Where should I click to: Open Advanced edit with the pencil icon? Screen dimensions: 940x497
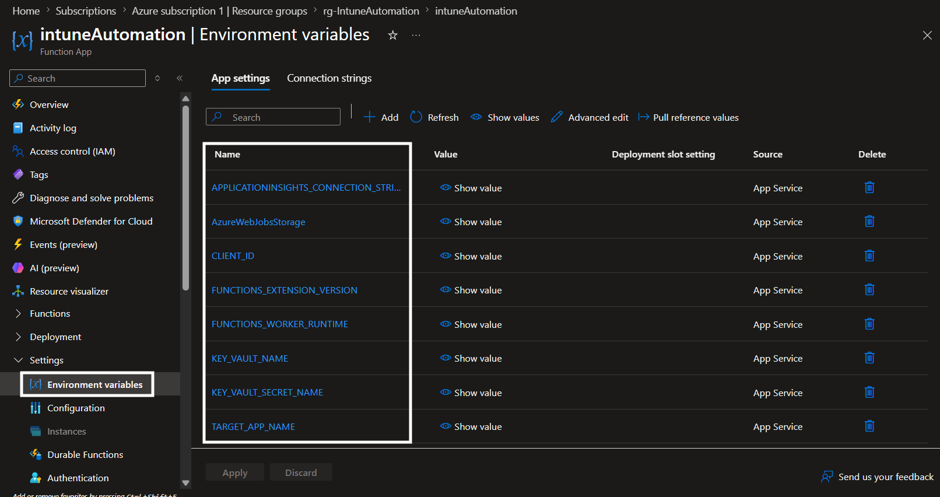tap(589, 118)
